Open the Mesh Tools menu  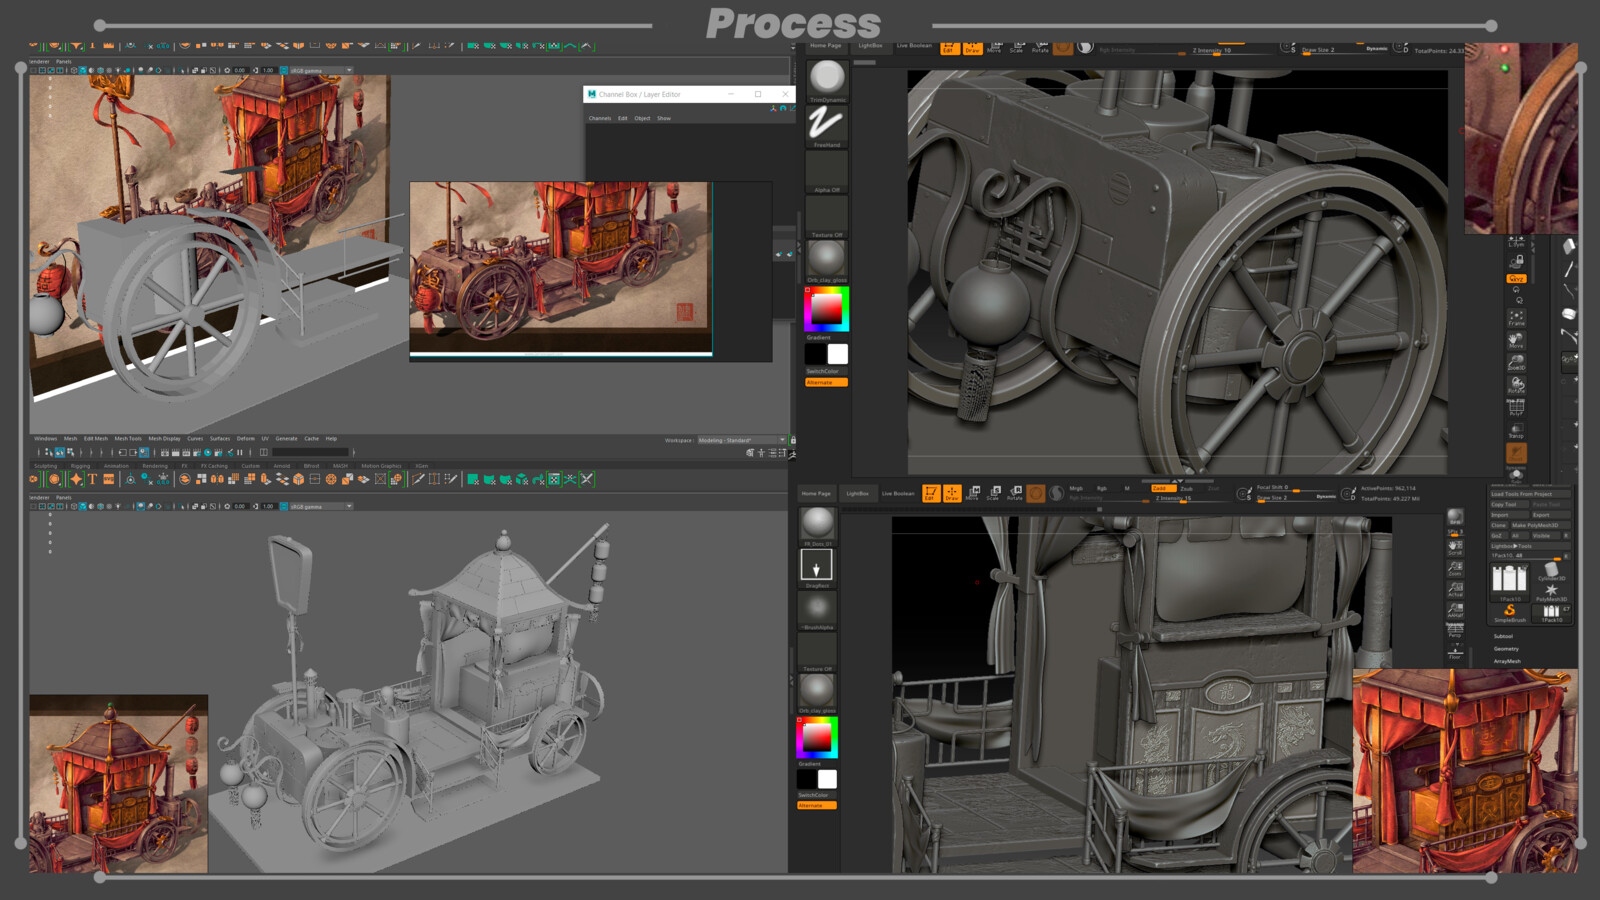(128, 438)
